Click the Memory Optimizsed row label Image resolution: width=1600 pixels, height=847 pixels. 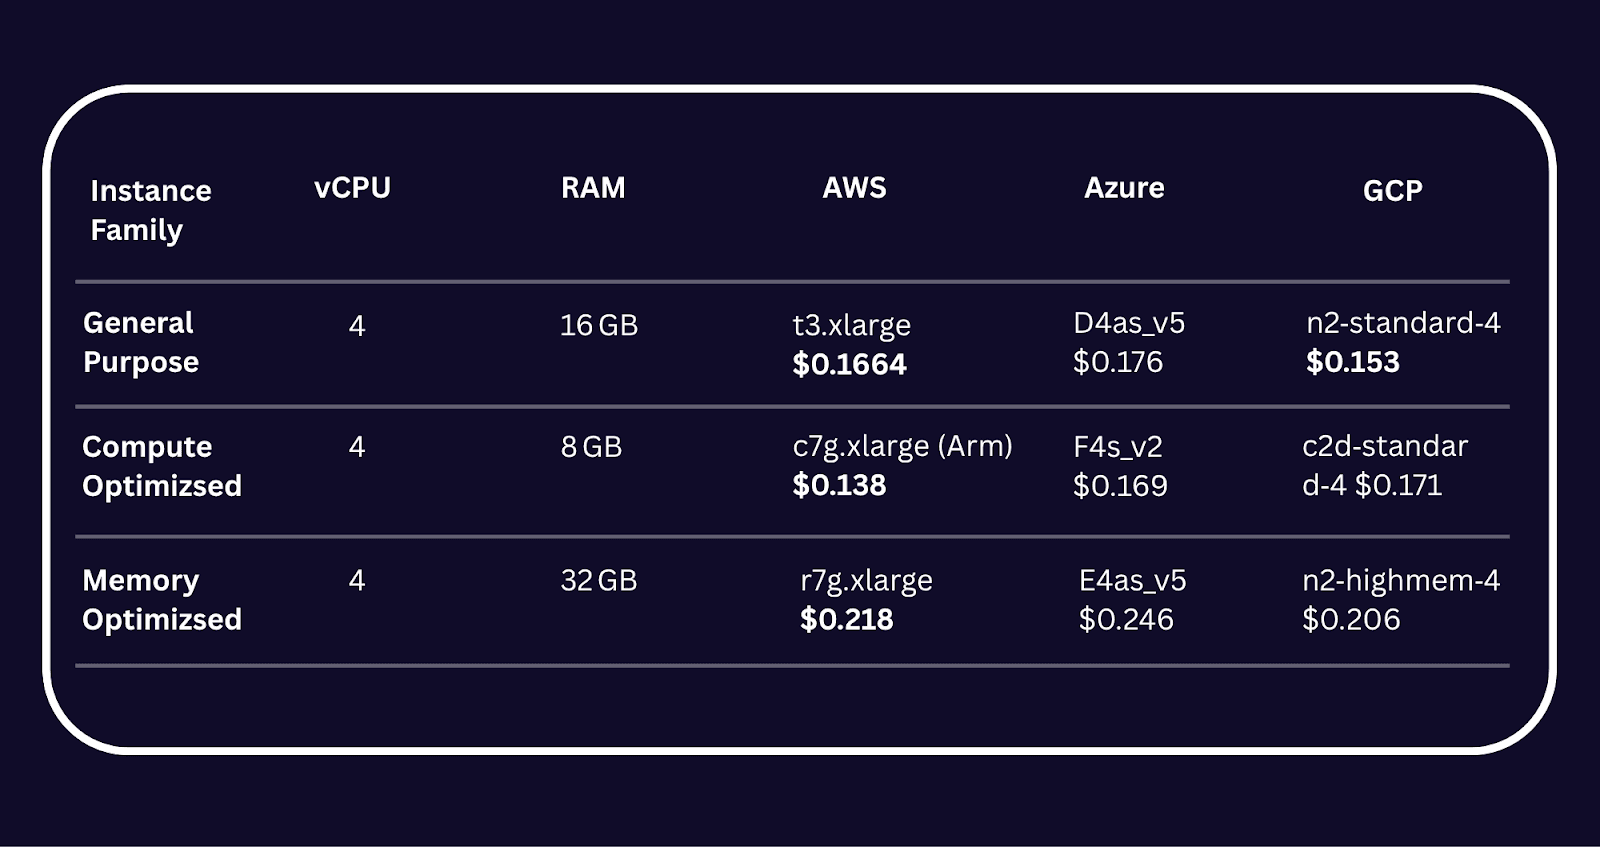(161, 600)
